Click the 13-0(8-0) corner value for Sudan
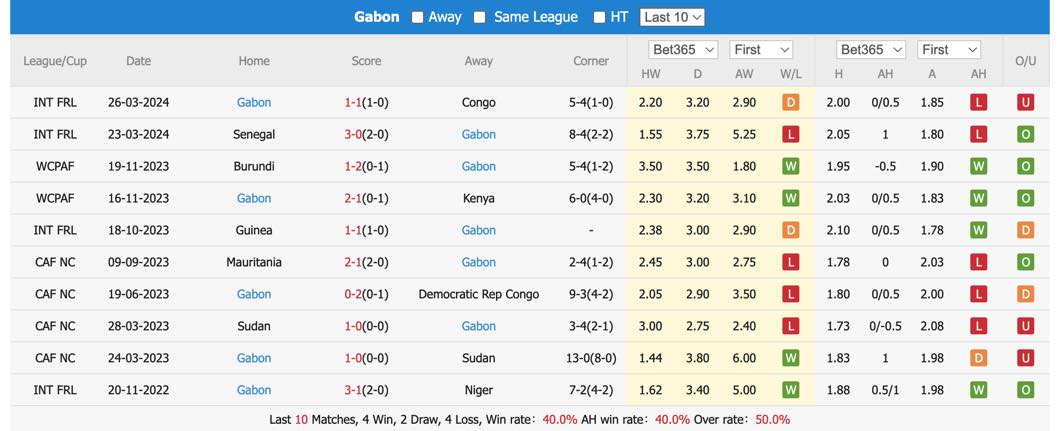Viewport: 1059px width, 431px height. (591, 358)
